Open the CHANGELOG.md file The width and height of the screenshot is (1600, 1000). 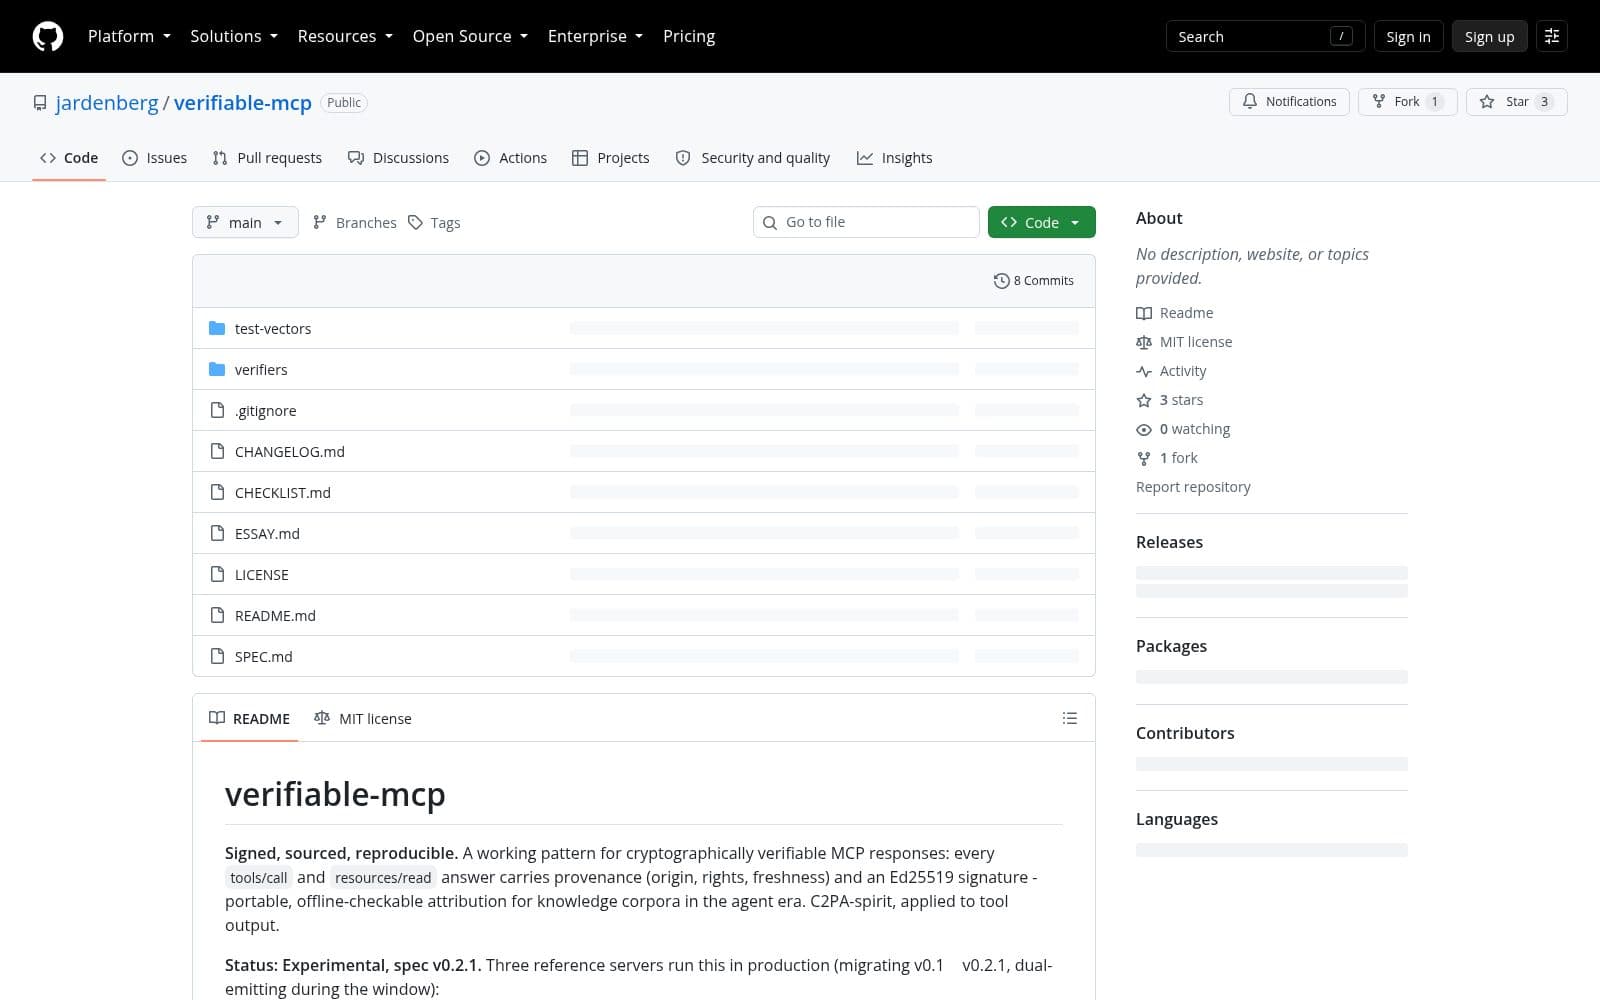(289, 451)
